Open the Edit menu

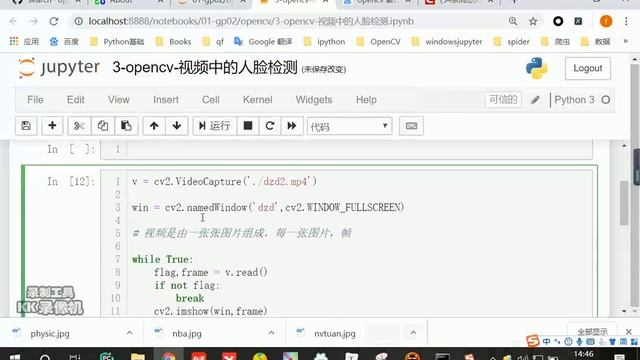[76, 100]
